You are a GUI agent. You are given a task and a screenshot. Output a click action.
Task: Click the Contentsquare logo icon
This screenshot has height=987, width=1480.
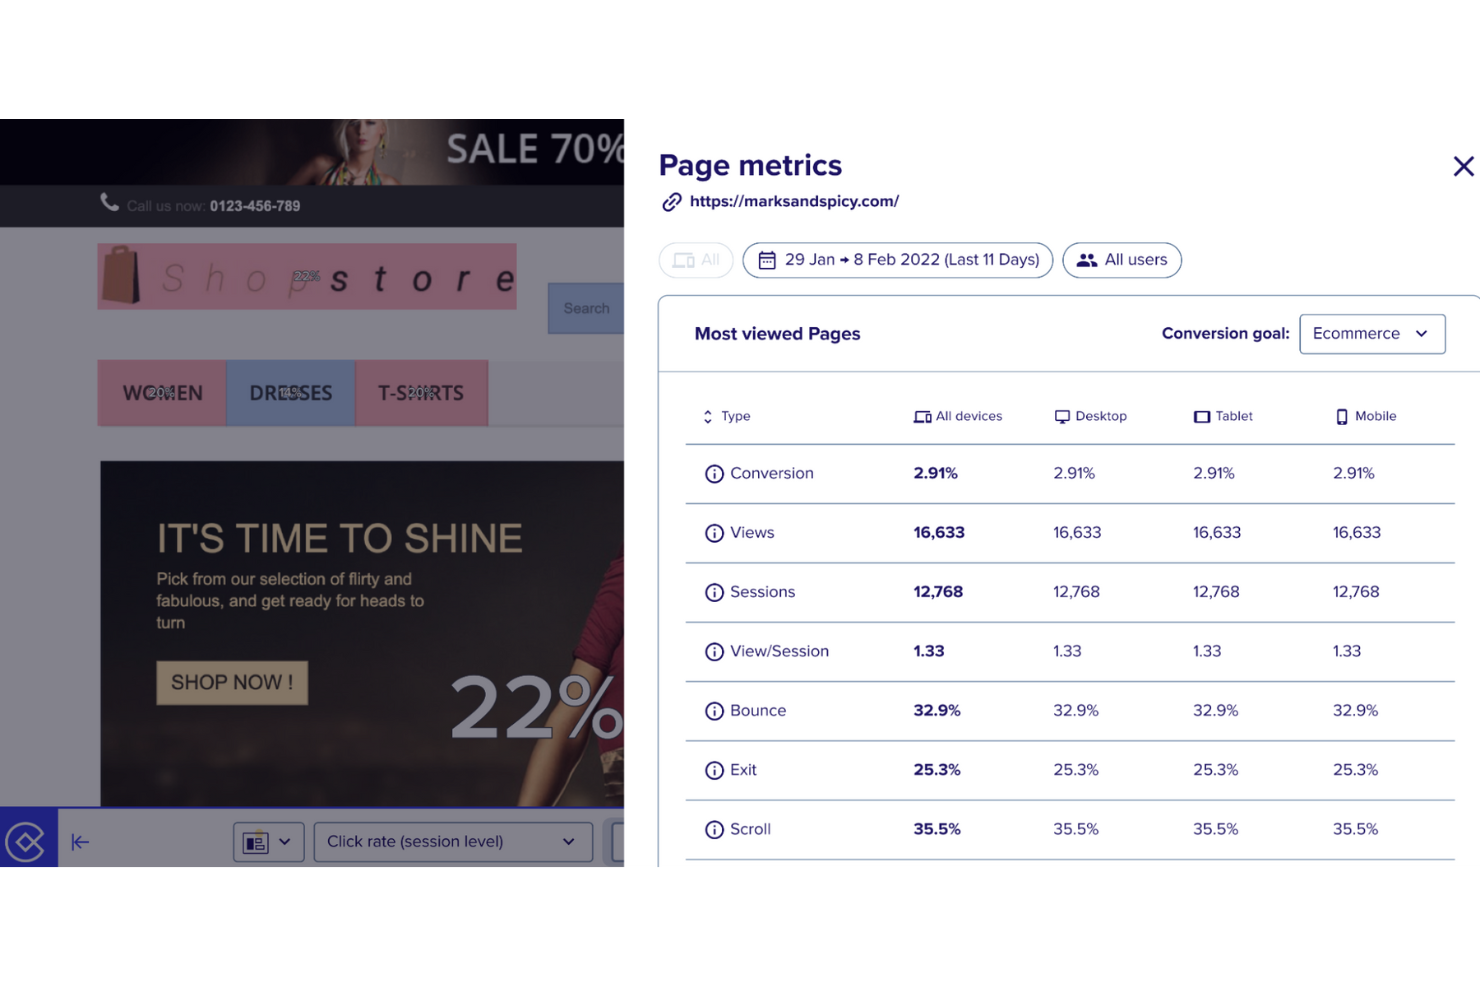pos(26,842)
